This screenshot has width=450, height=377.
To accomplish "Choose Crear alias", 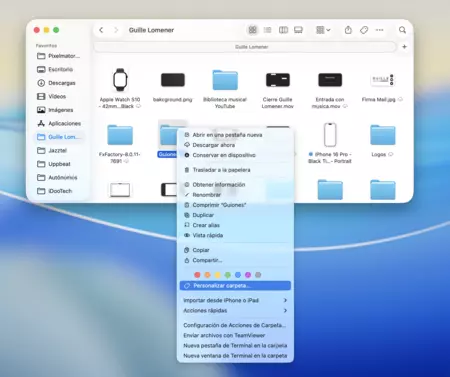I will 235,225.
